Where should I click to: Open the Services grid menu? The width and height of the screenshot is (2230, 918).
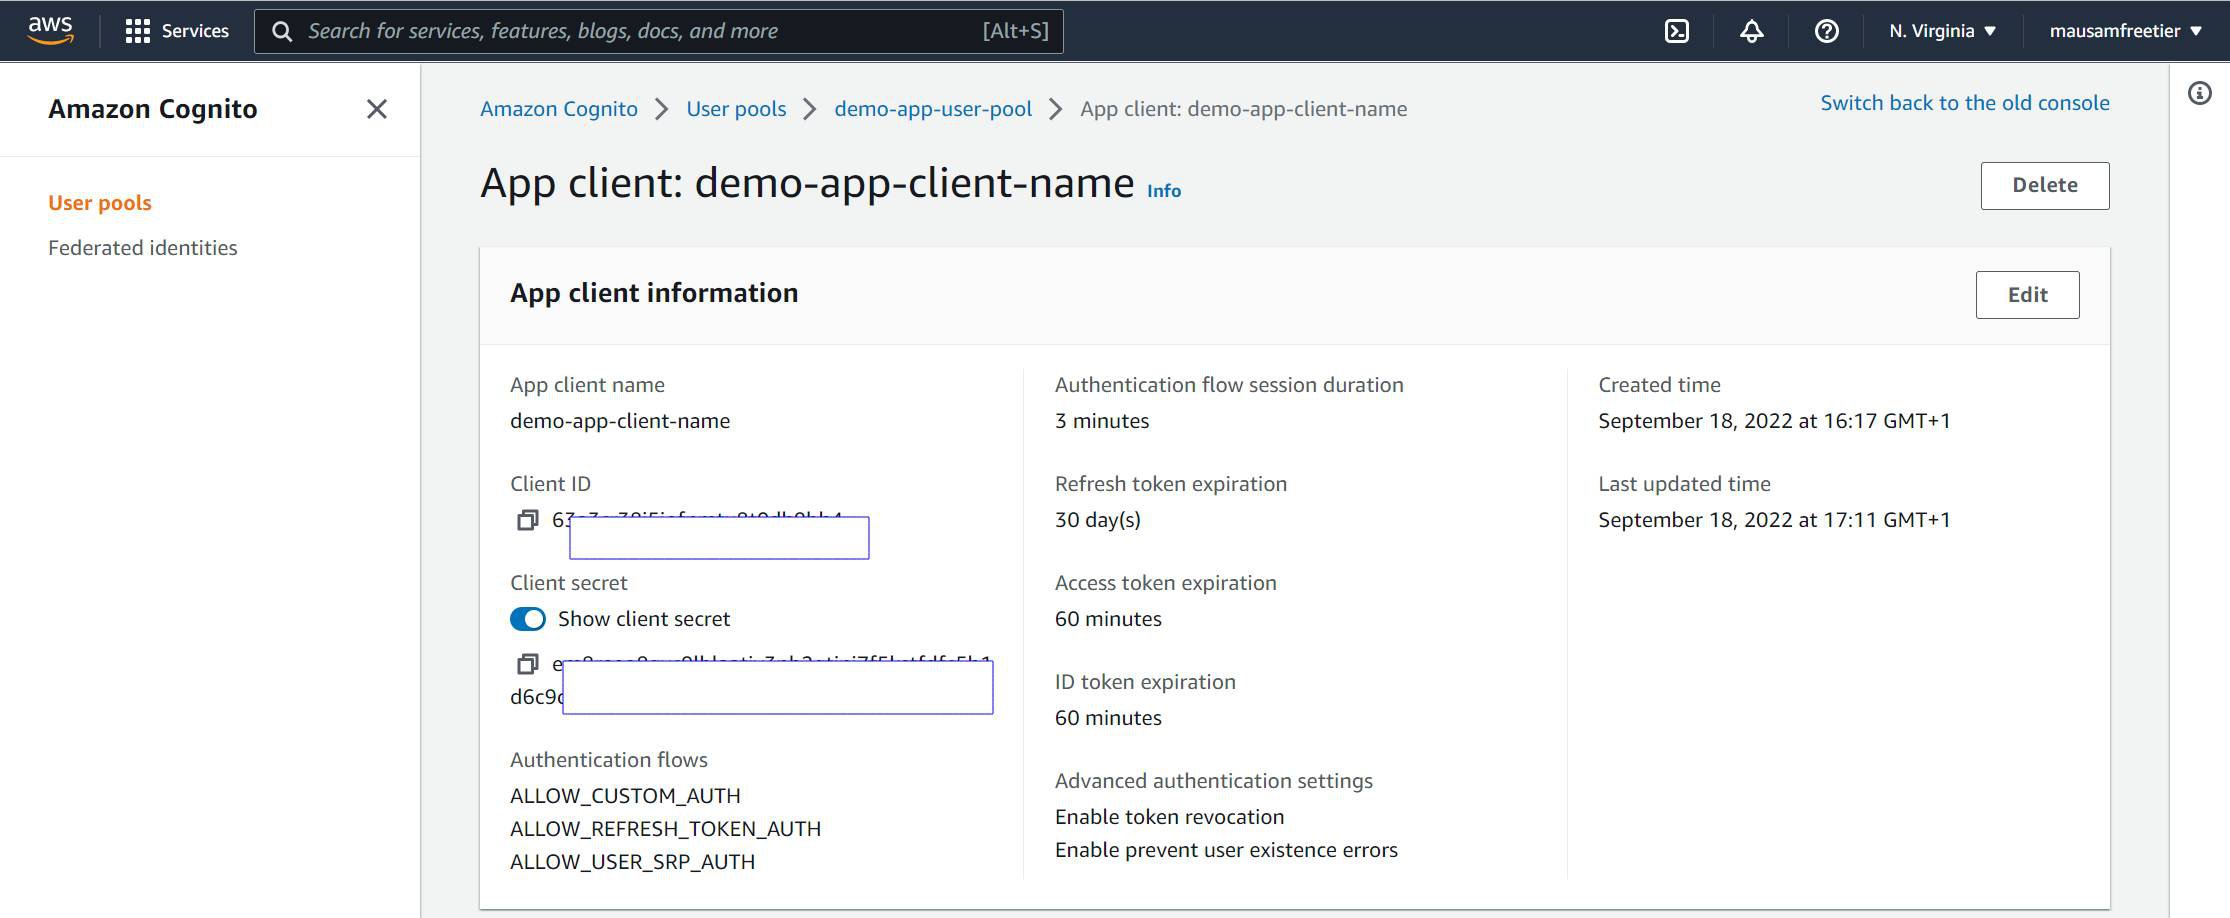pyautogui.click(x=177, y=31)
